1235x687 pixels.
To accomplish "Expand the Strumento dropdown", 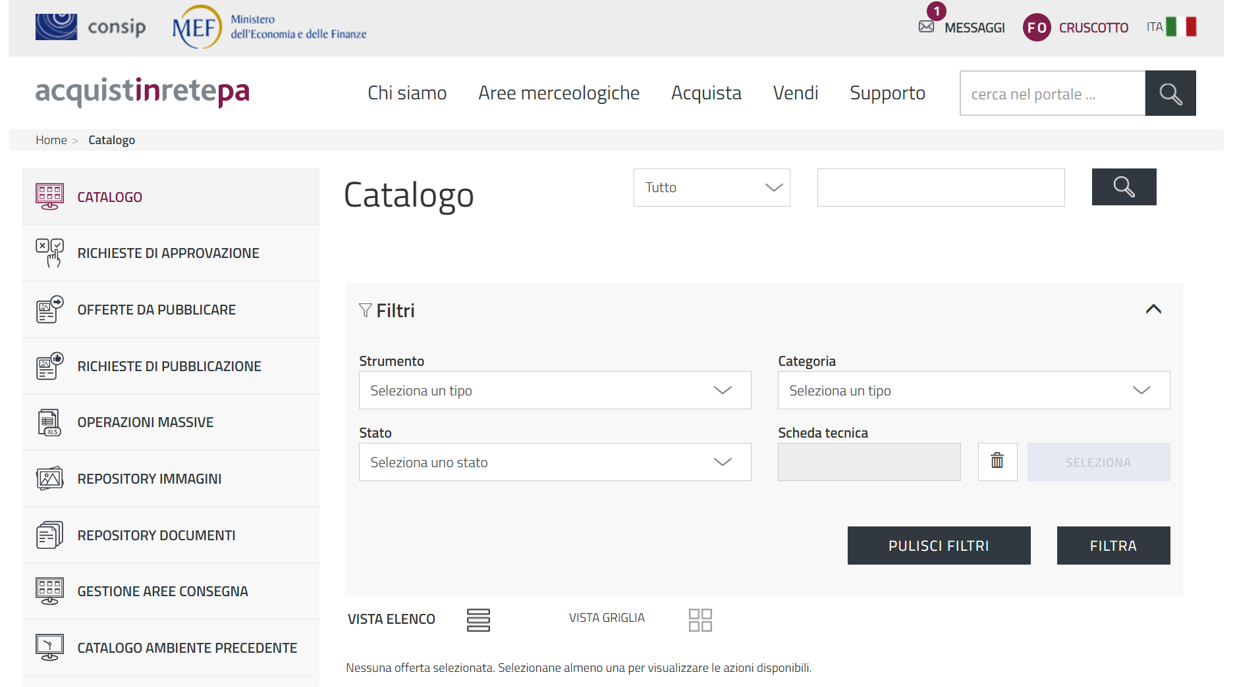I will [554, 391].
